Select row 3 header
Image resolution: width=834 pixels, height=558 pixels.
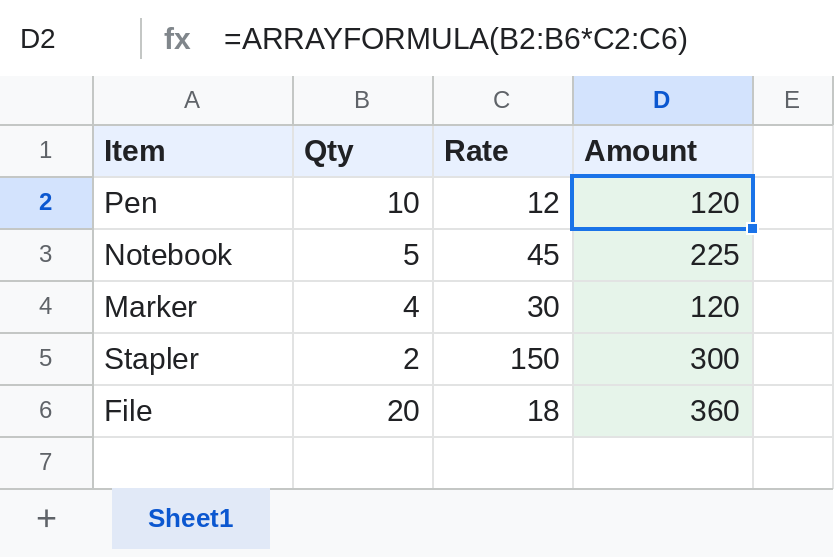(x=46, y=255)
